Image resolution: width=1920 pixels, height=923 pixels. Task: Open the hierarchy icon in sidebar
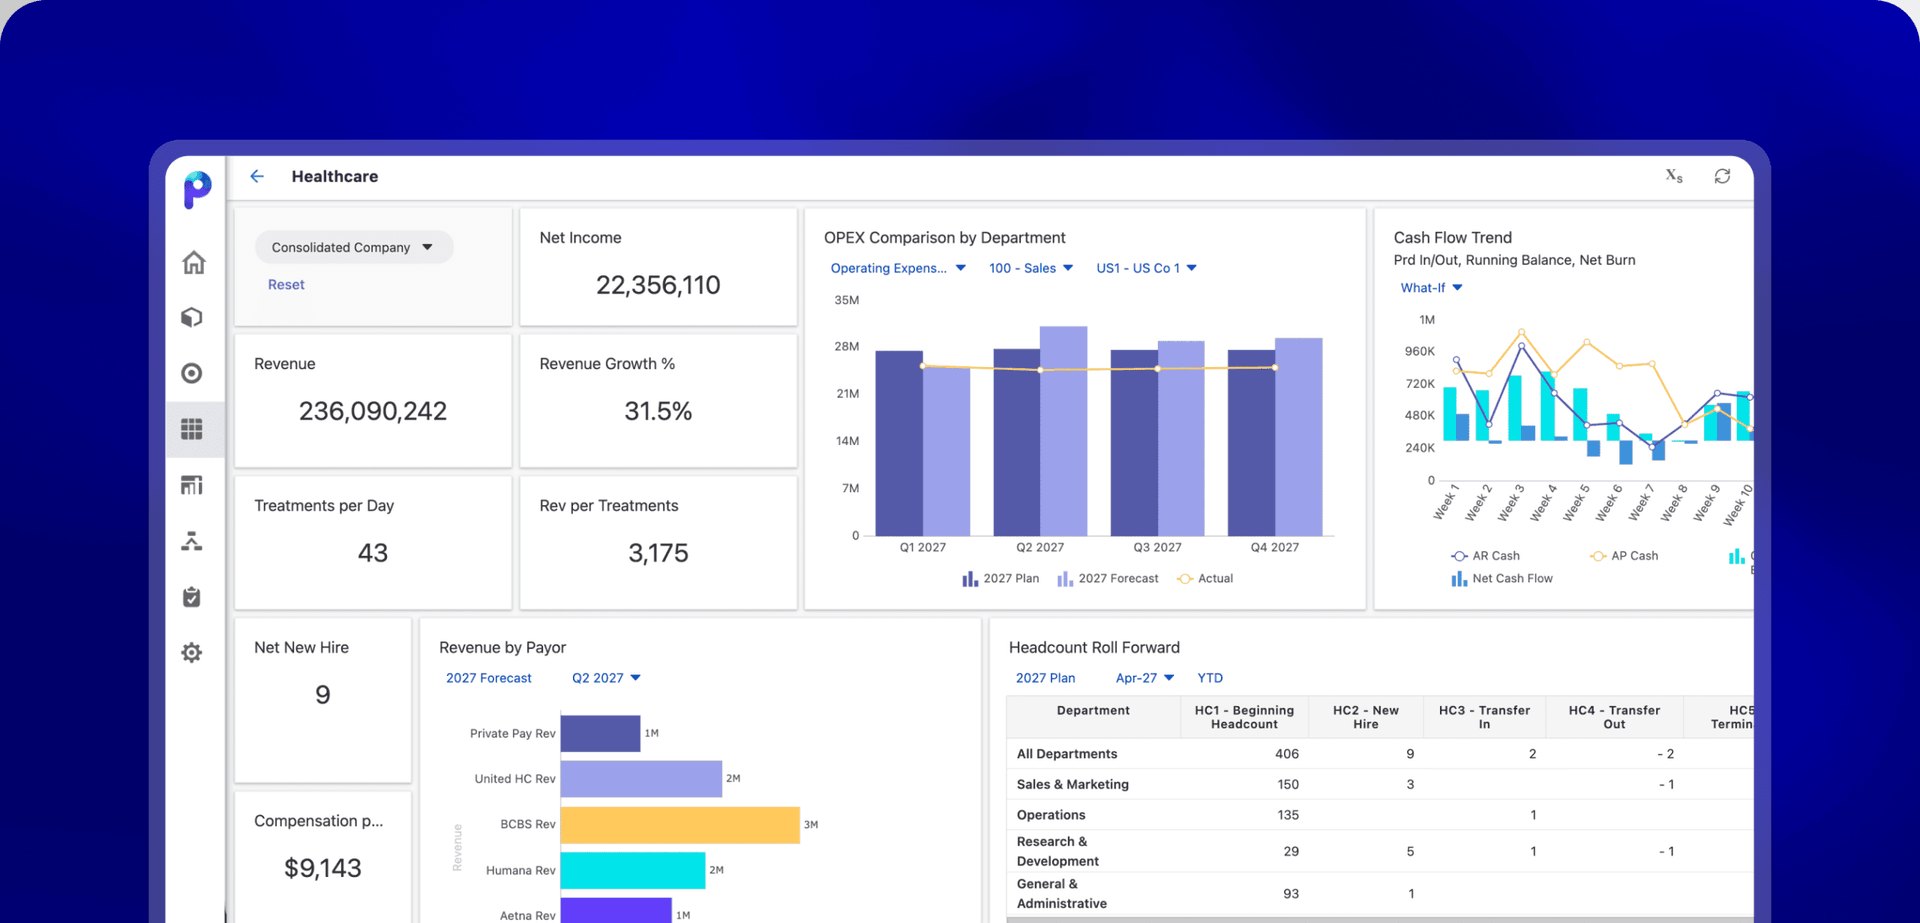pyautogui.click(x=192, y=541)
